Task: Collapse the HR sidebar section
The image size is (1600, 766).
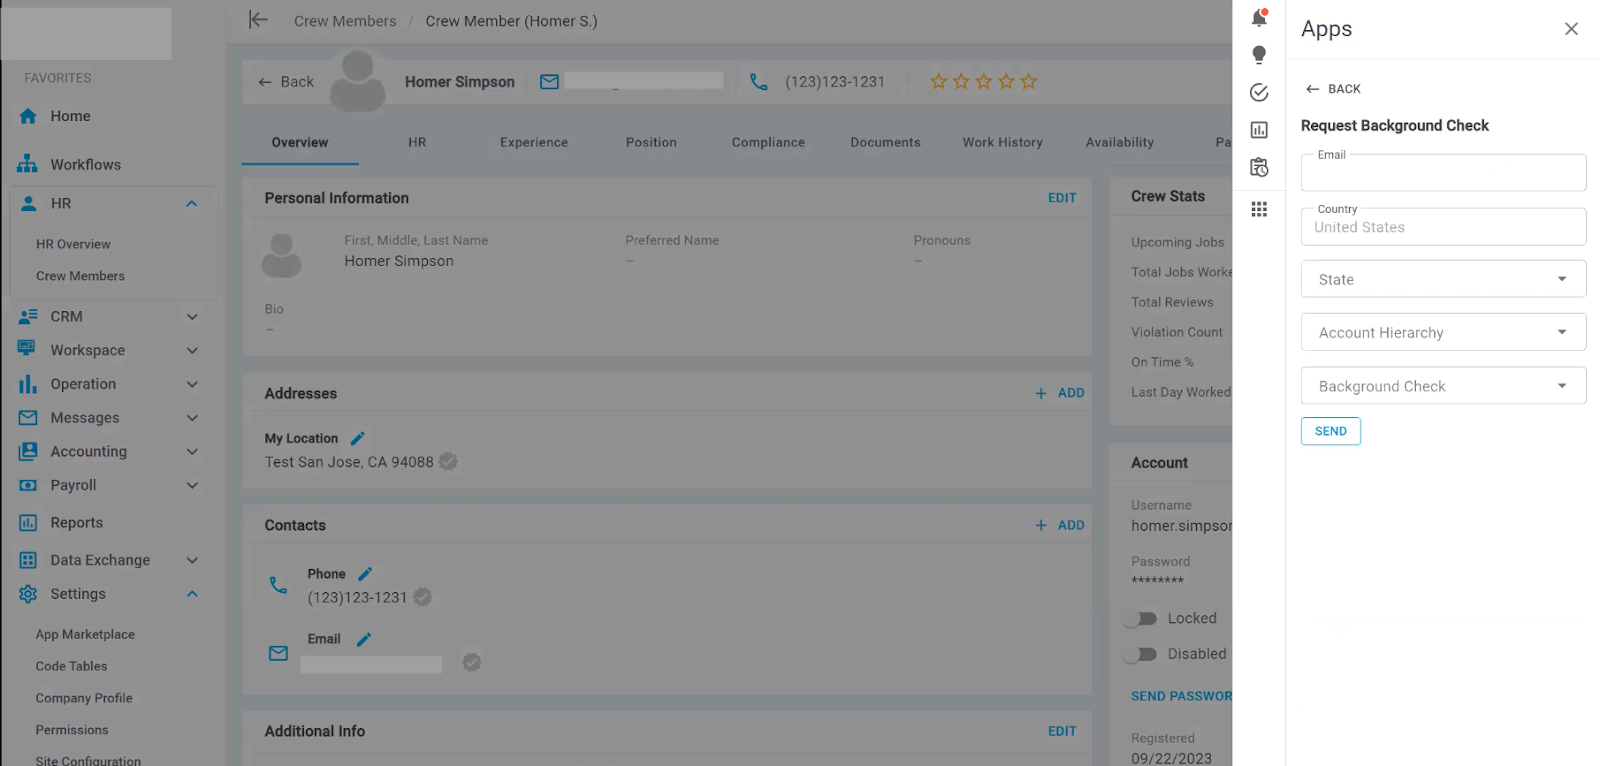Action: [192, 204]
